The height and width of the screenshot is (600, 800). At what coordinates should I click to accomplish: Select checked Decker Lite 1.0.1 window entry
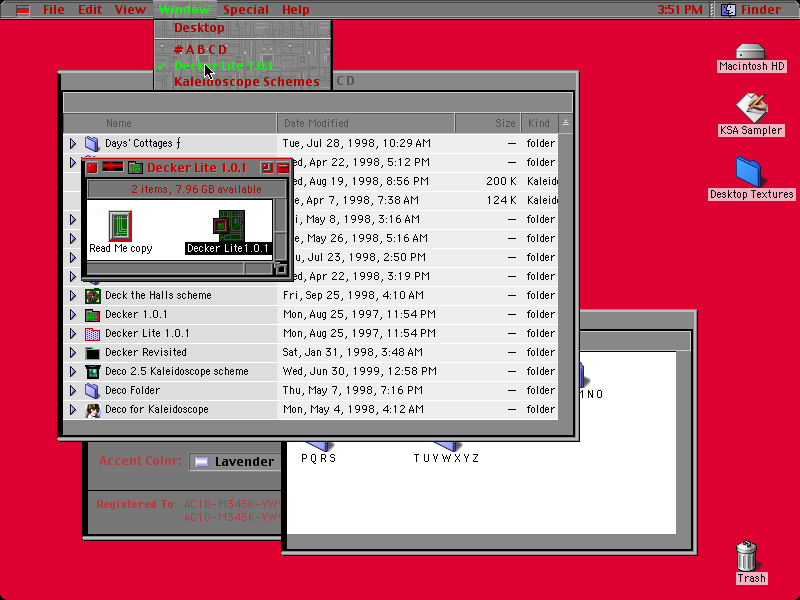click(x=223, y=65)
